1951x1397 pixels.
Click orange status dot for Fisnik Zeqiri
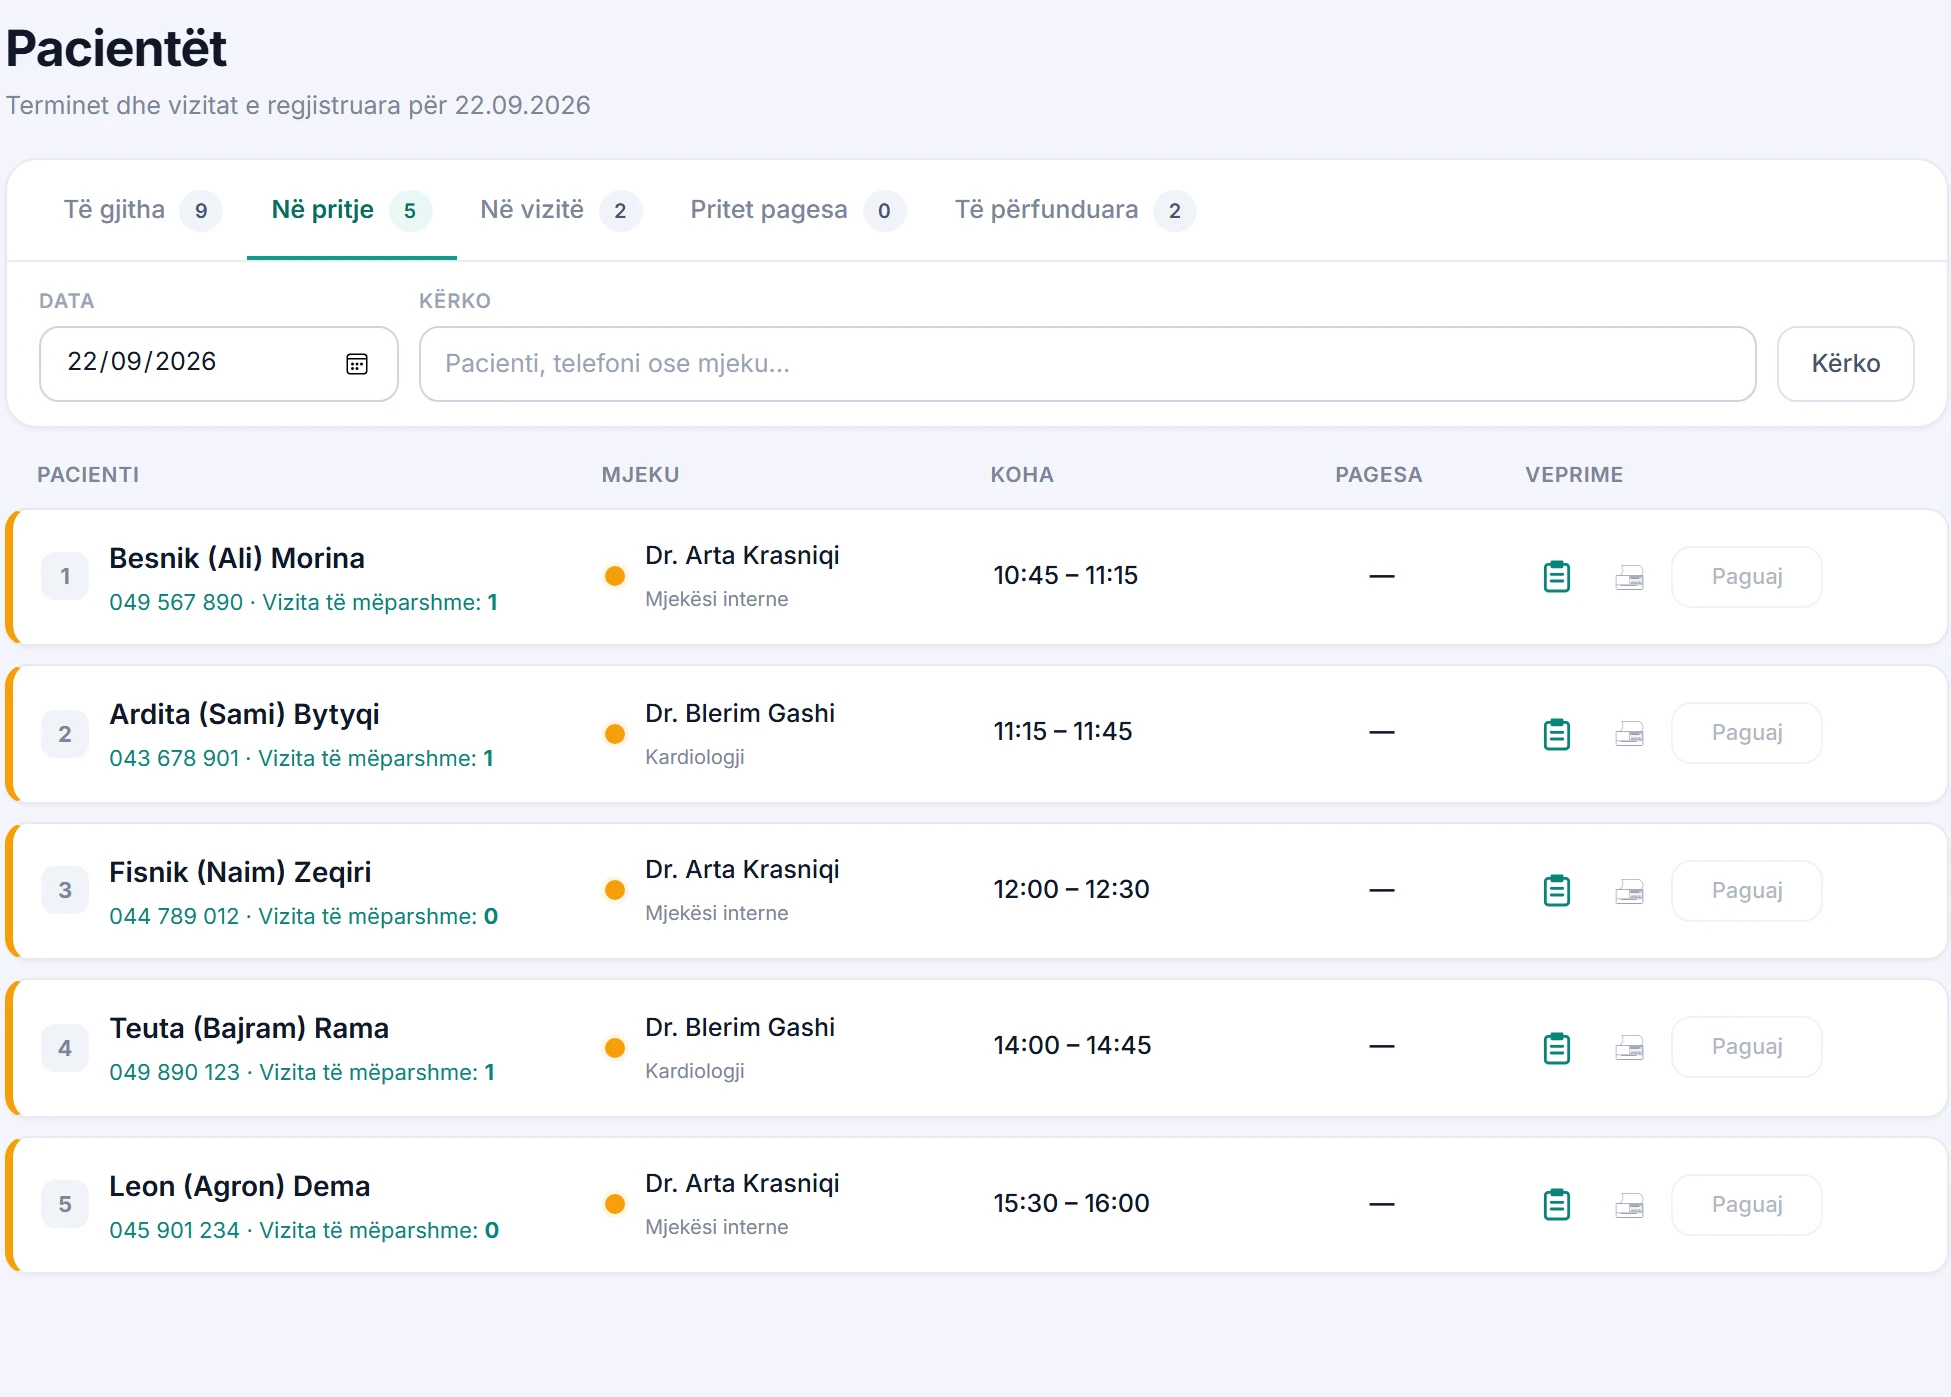615,890
